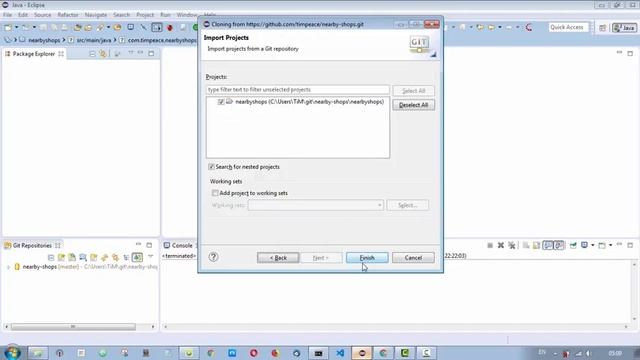Screen dimensions: 640x360
Task: Maximize the Git Repositories panel
Action: click(x=149, y=245)
